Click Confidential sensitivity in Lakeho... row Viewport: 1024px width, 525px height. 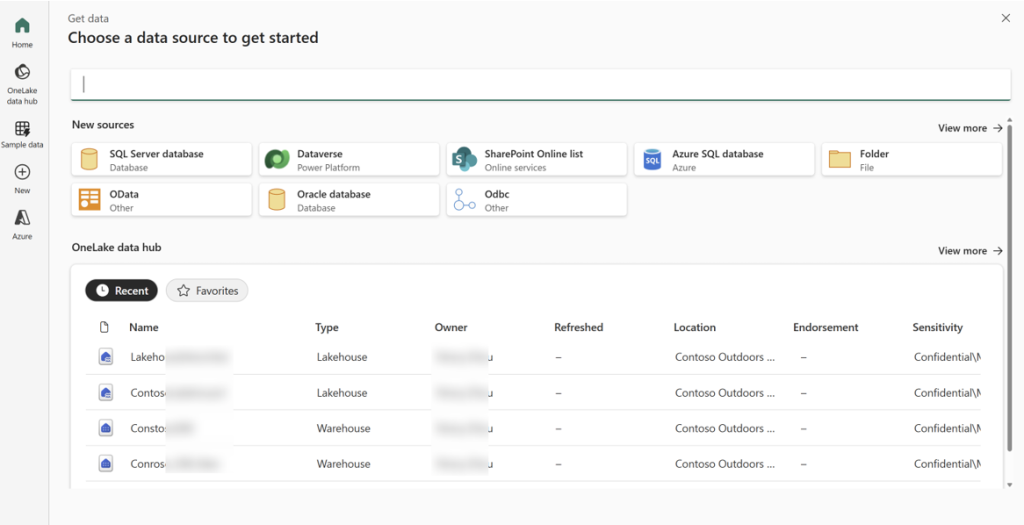947,357
